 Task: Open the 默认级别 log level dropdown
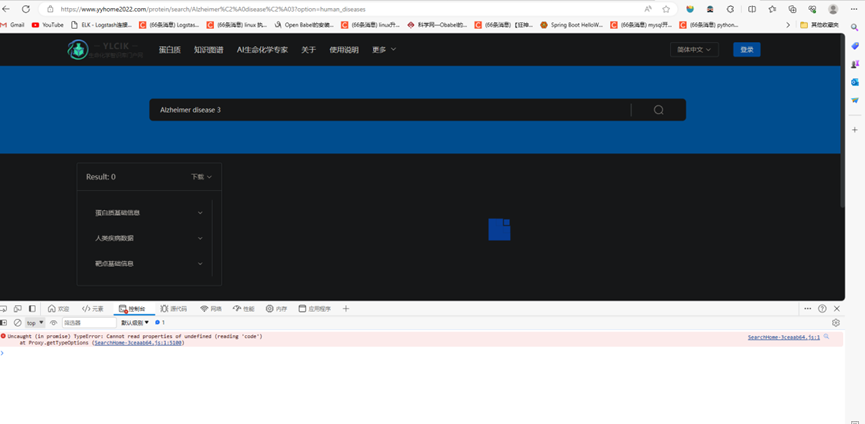[x=135, y=323]
